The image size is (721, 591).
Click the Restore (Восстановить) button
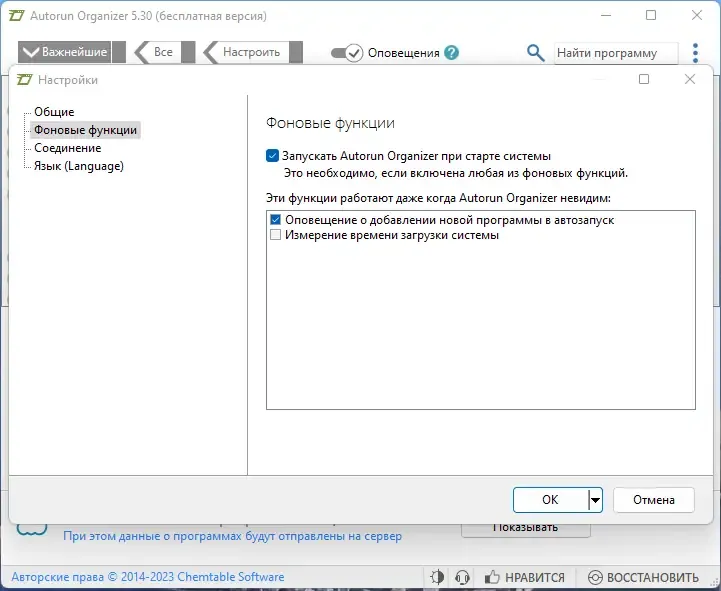643,577
